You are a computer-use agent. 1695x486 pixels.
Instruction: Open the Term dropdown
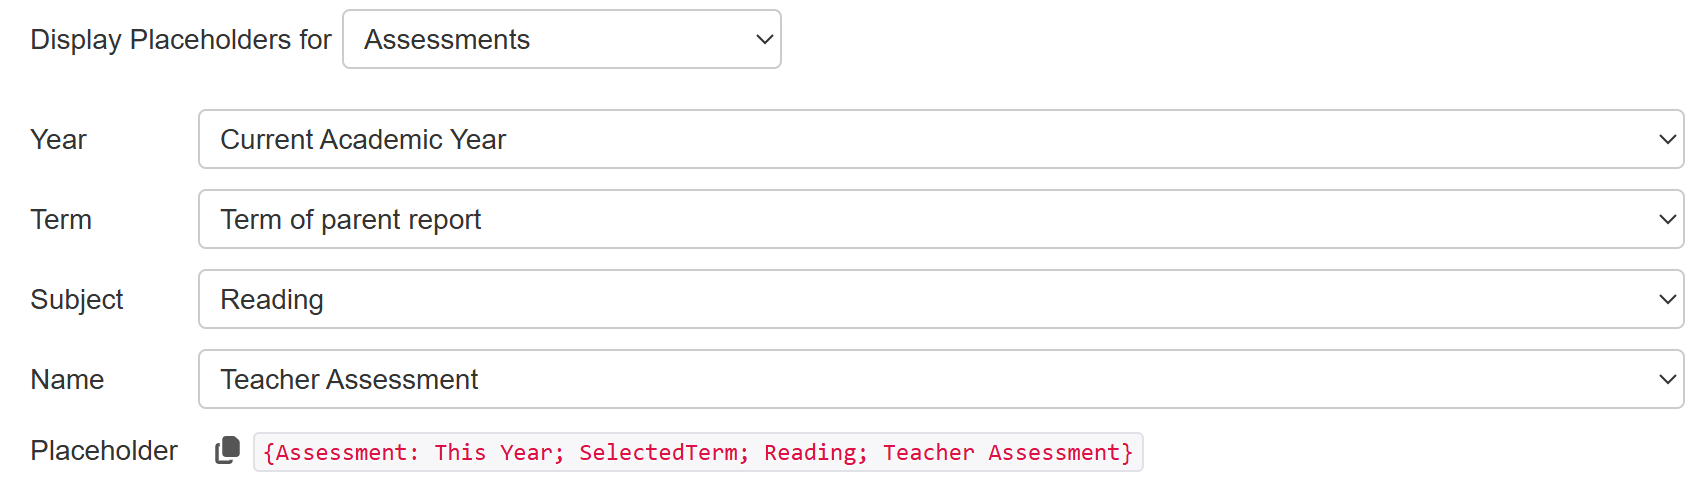point(940,219)
